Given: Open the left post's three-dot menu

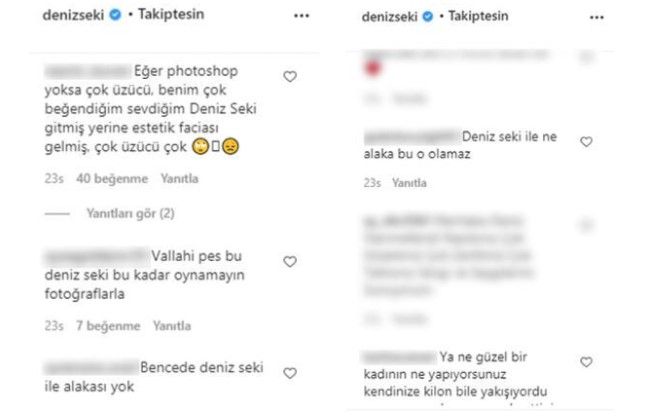Looking at the screenshot, I should pos(301,16).
